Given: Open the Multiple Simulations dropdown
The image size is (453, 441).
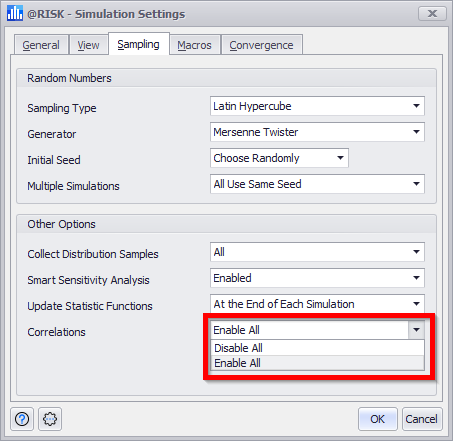Looking at the screenshot, I should [317, 184].
